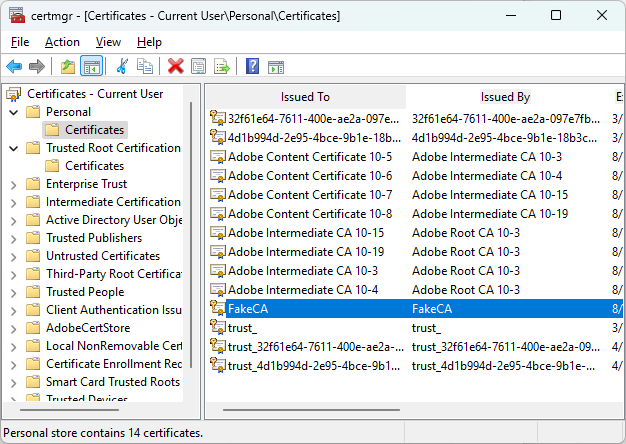Collapse the Personal tree node
The width and height of the screenshot is (626, 444).
(14, 113)
